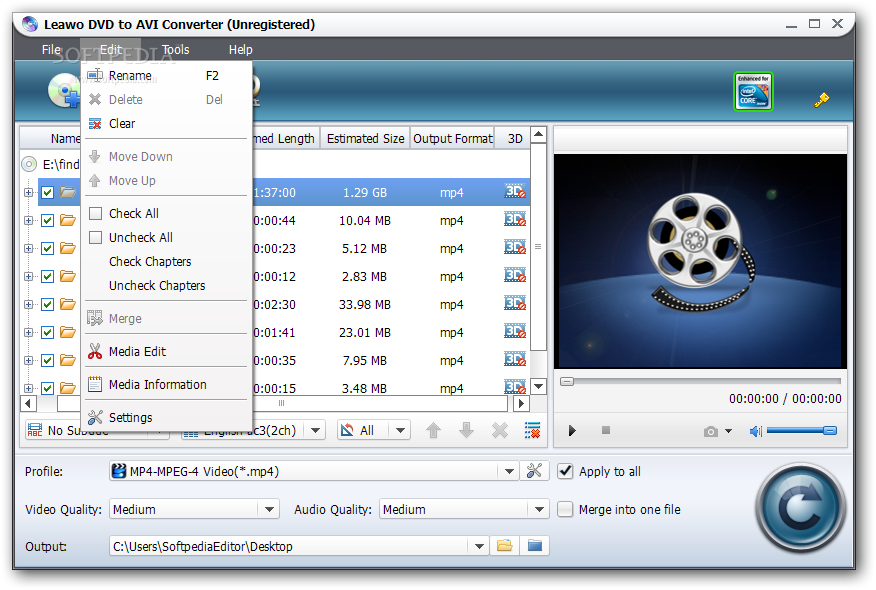This screenshot has height=590, width=876.
Task: Click the golden key register icon
Action: 821,100
